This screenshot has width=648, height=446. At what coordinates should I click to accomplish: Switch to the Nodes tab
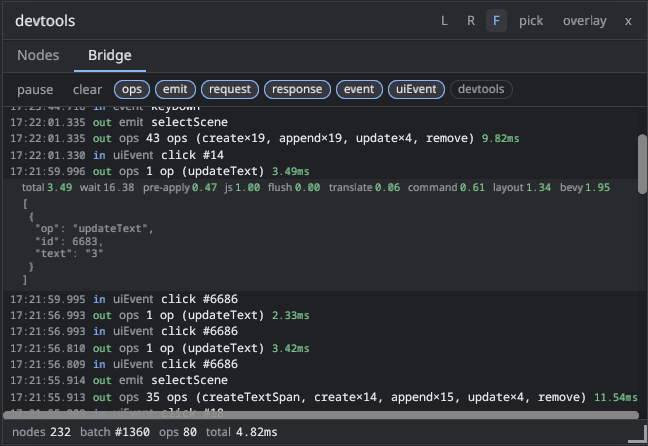click(38, 55)
